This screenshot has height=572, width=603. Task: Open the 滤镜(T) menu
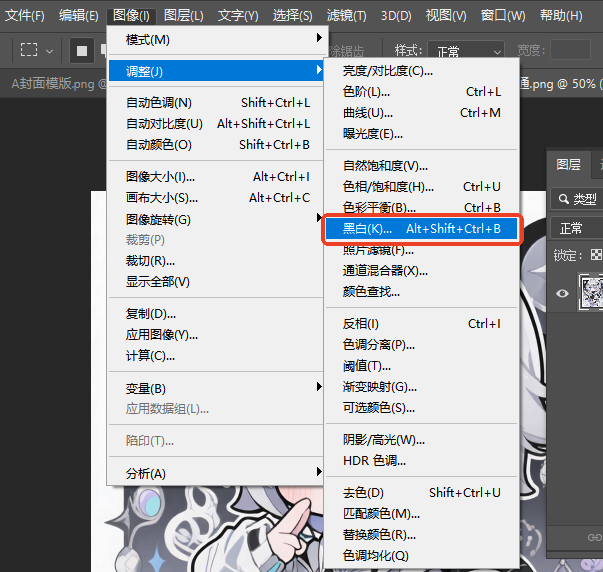coord(346,15)
